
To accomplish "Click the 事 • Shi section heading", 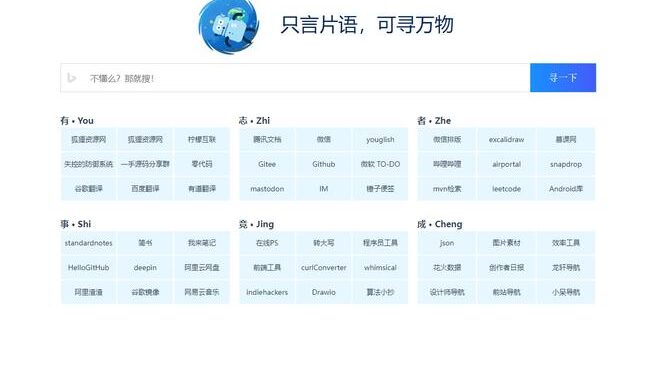I will coord(76,224).
